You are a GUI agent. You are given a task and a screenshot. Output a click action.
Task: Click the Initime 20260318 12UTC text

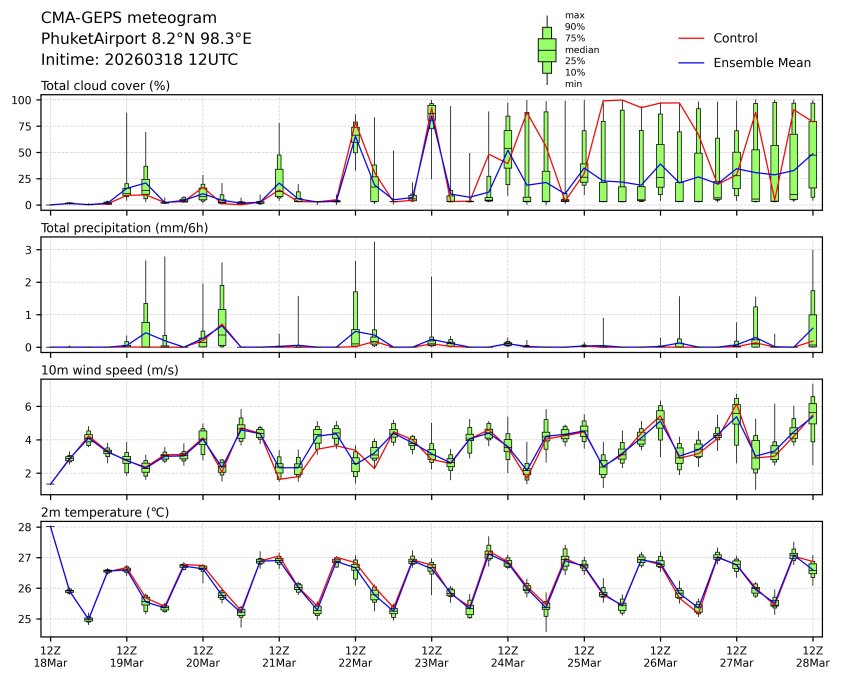point(139,60)
